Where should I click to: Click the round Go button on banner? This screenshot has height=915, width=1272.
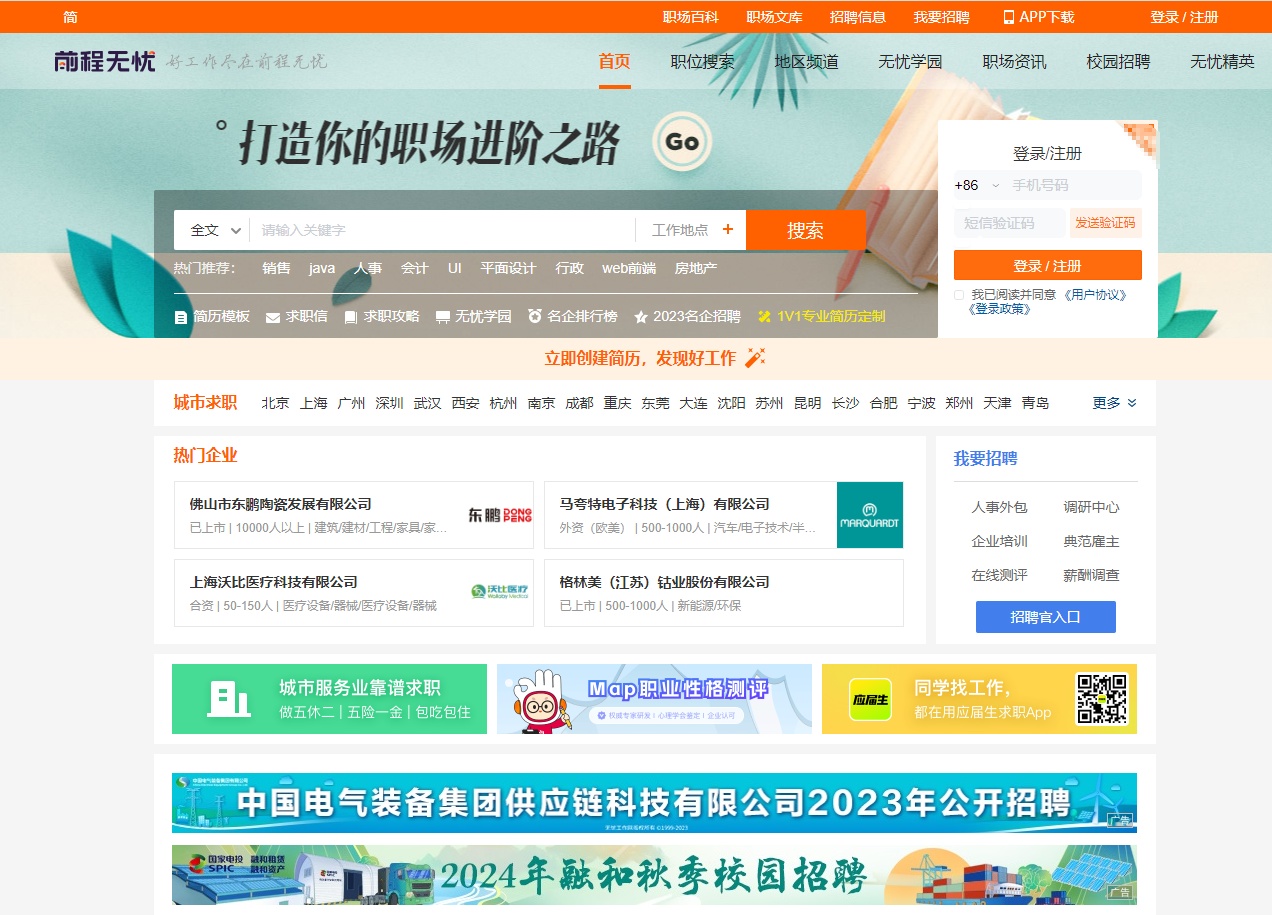(682, 142)
